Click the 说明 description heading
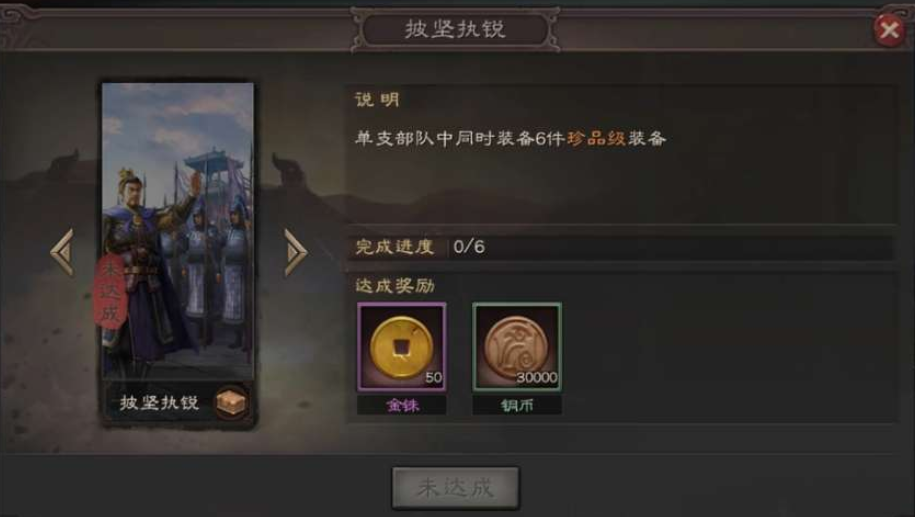Image resolution: width=915 pixels, height=517 pixels. [x=378, y=100]
